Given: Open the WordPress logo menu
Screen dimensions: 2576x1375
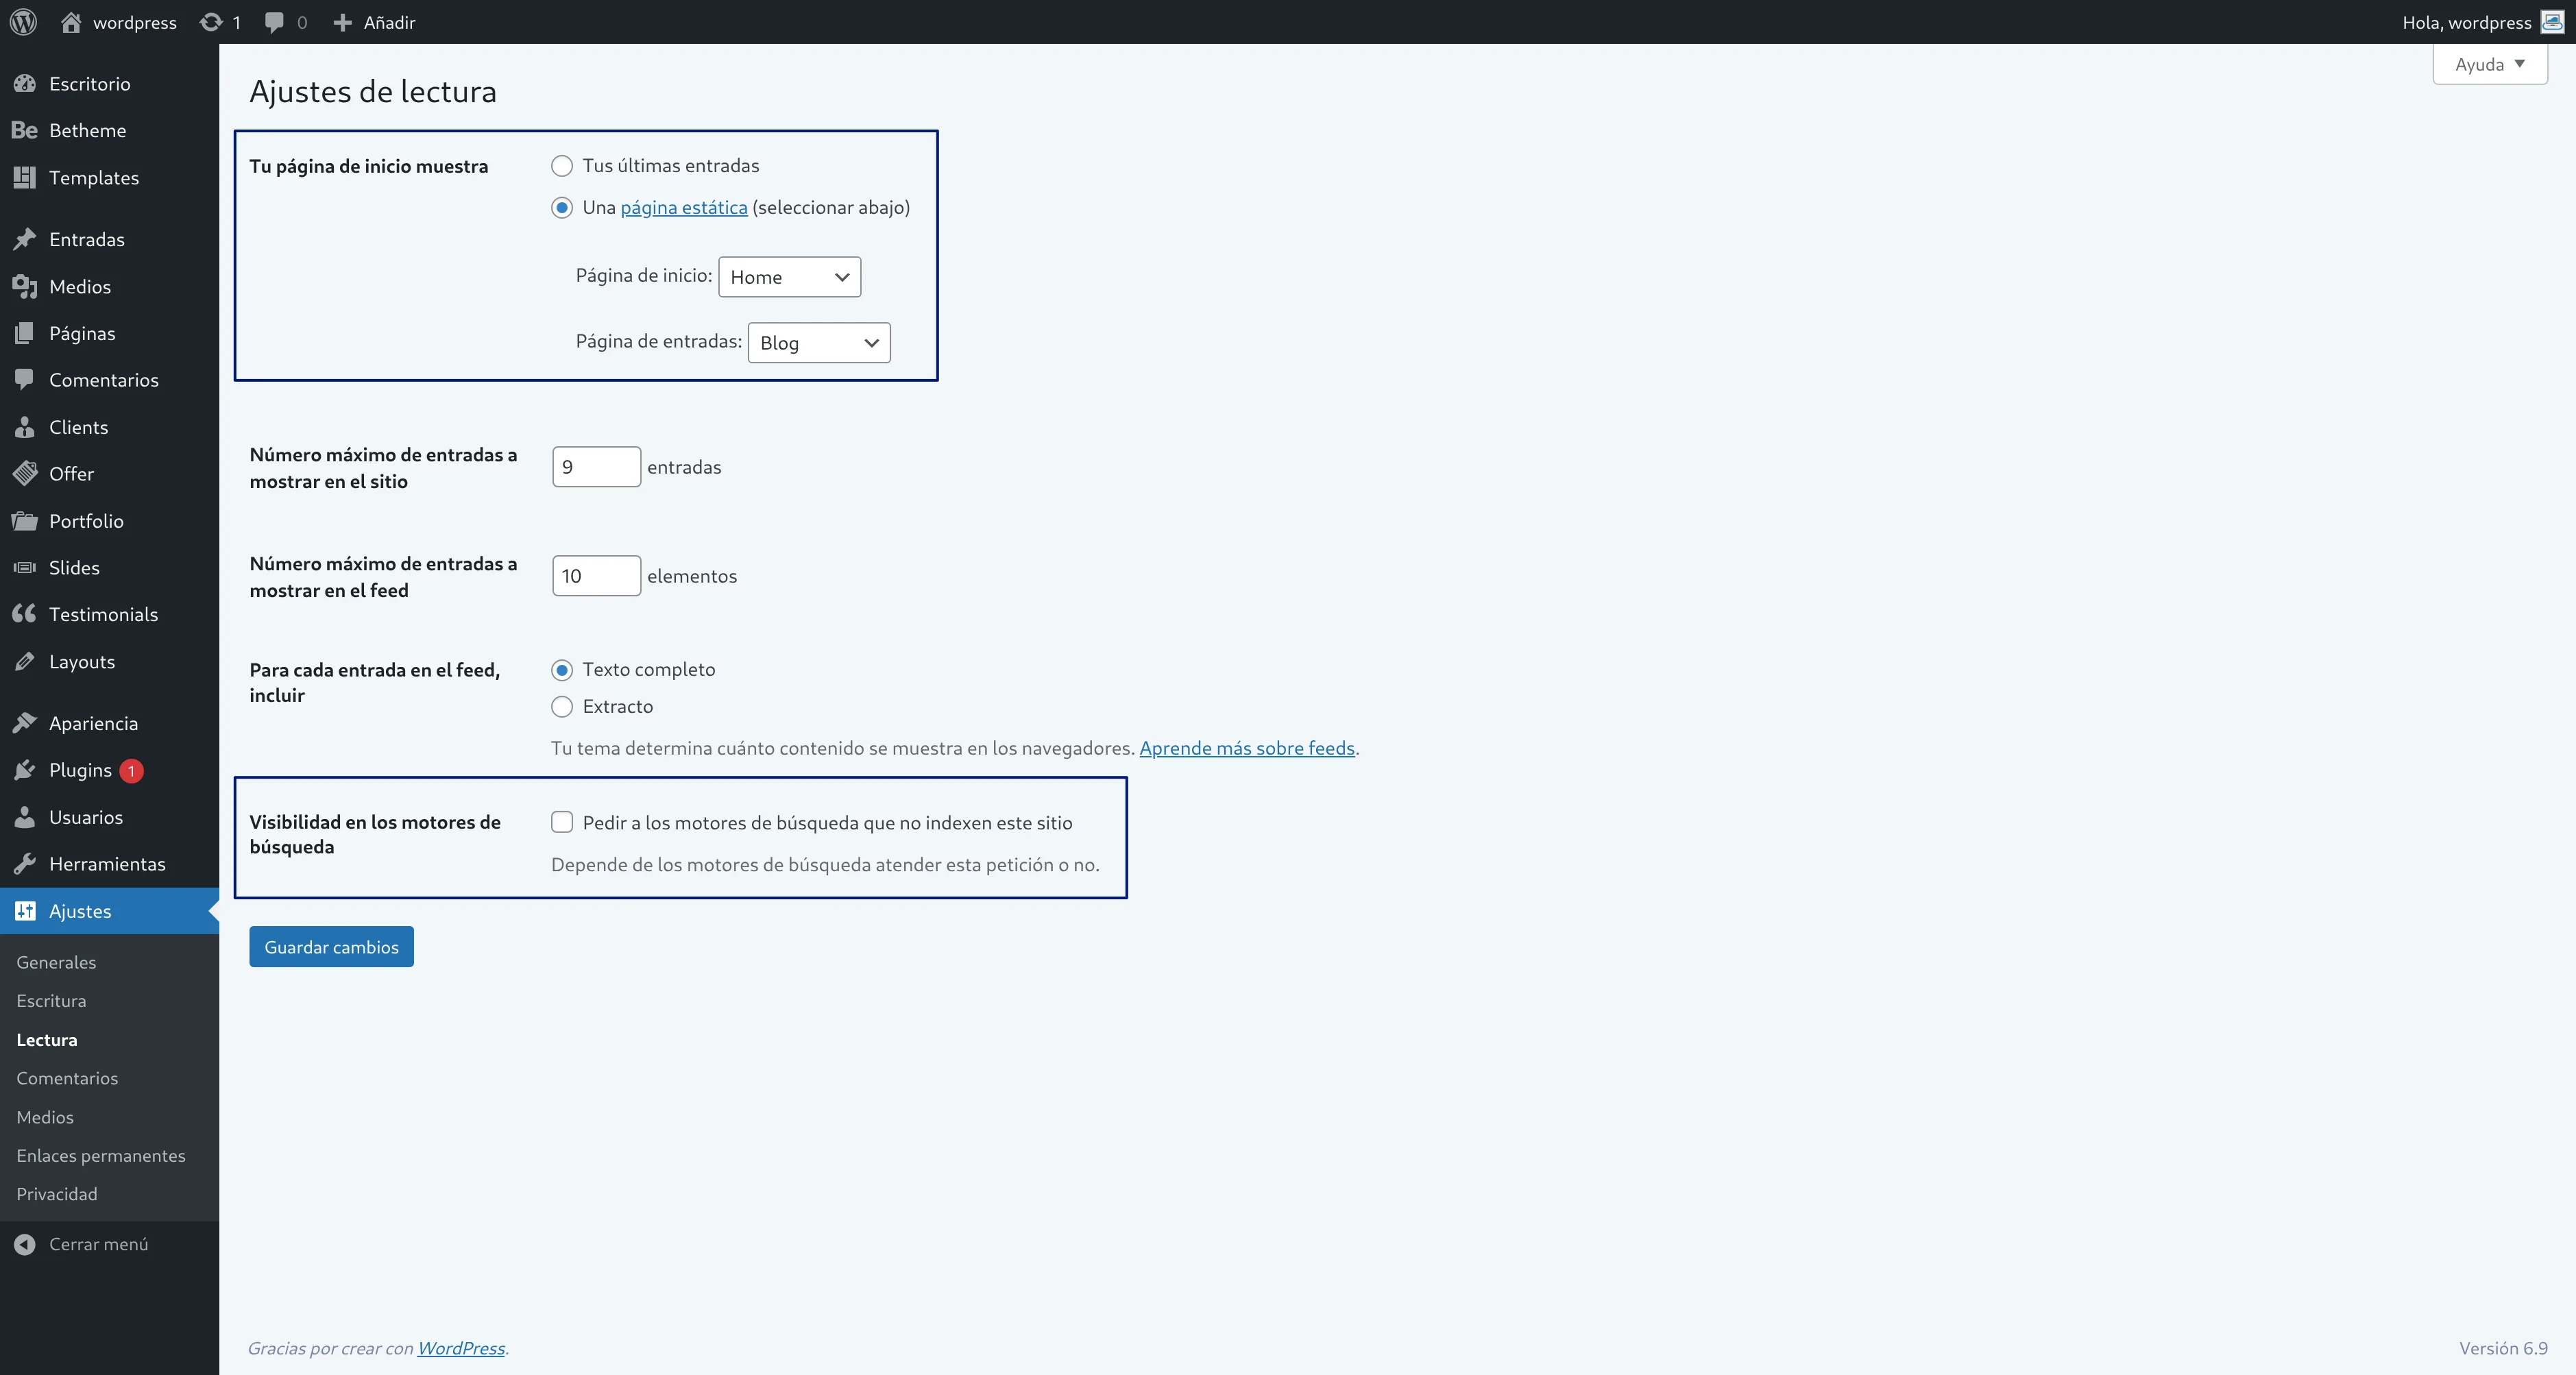Looking at the screenshot, I should 22,21.
